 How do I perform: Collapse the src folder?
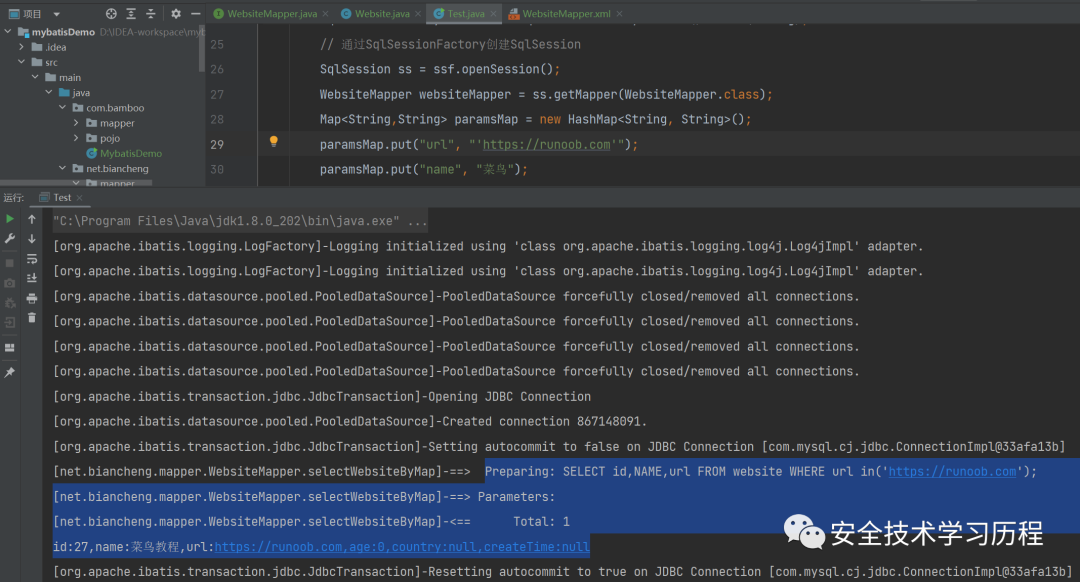(21, 62)
